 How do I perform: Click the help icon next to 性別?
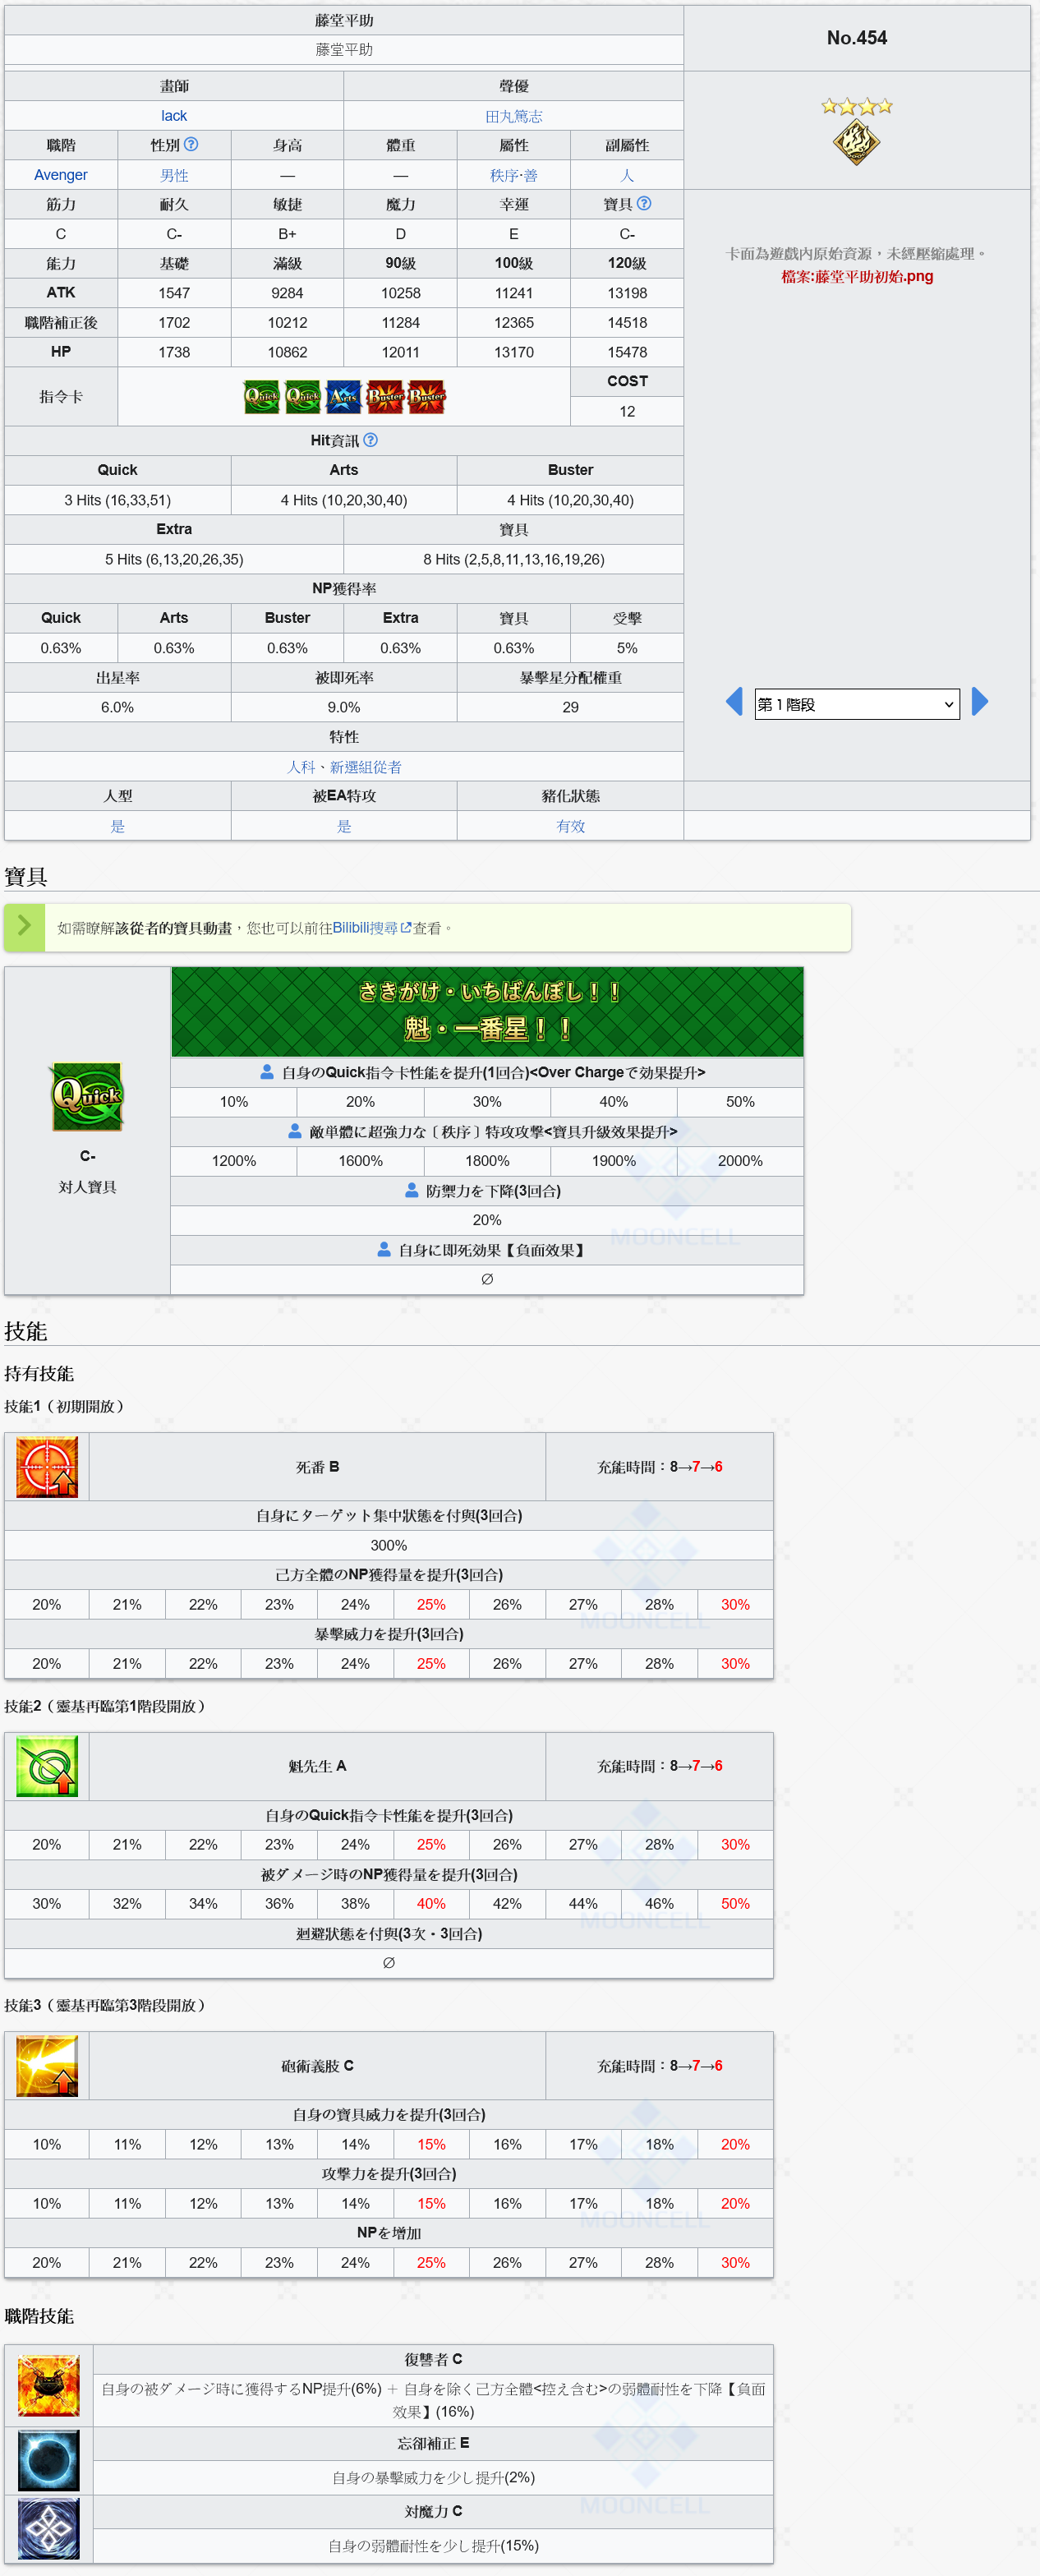click(x=191, y=145)
